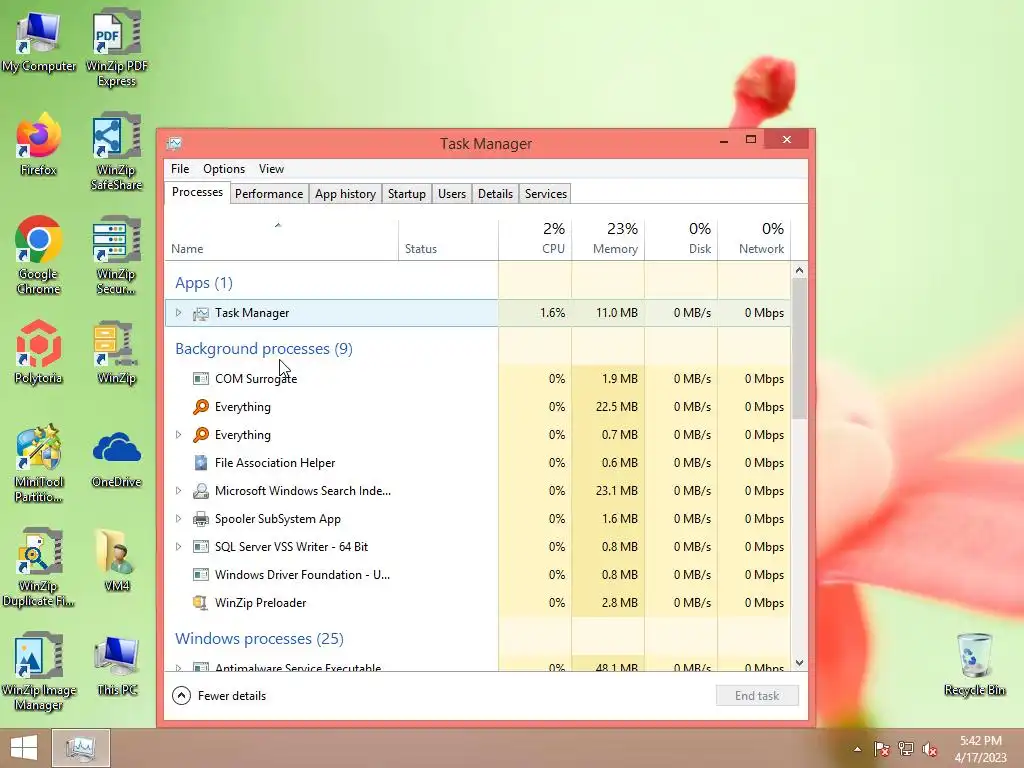Sort by the Status column header
Viewport: 1024px width, 768px height.
449,239
